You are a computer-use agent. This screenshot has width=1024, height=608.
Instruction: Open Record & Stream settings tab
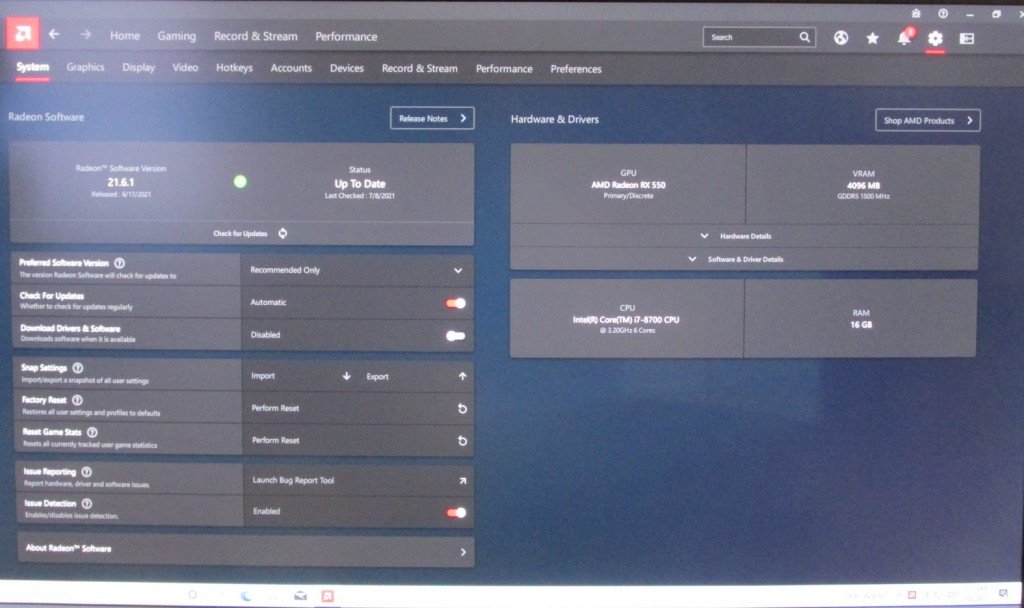(x=420, y=69)
